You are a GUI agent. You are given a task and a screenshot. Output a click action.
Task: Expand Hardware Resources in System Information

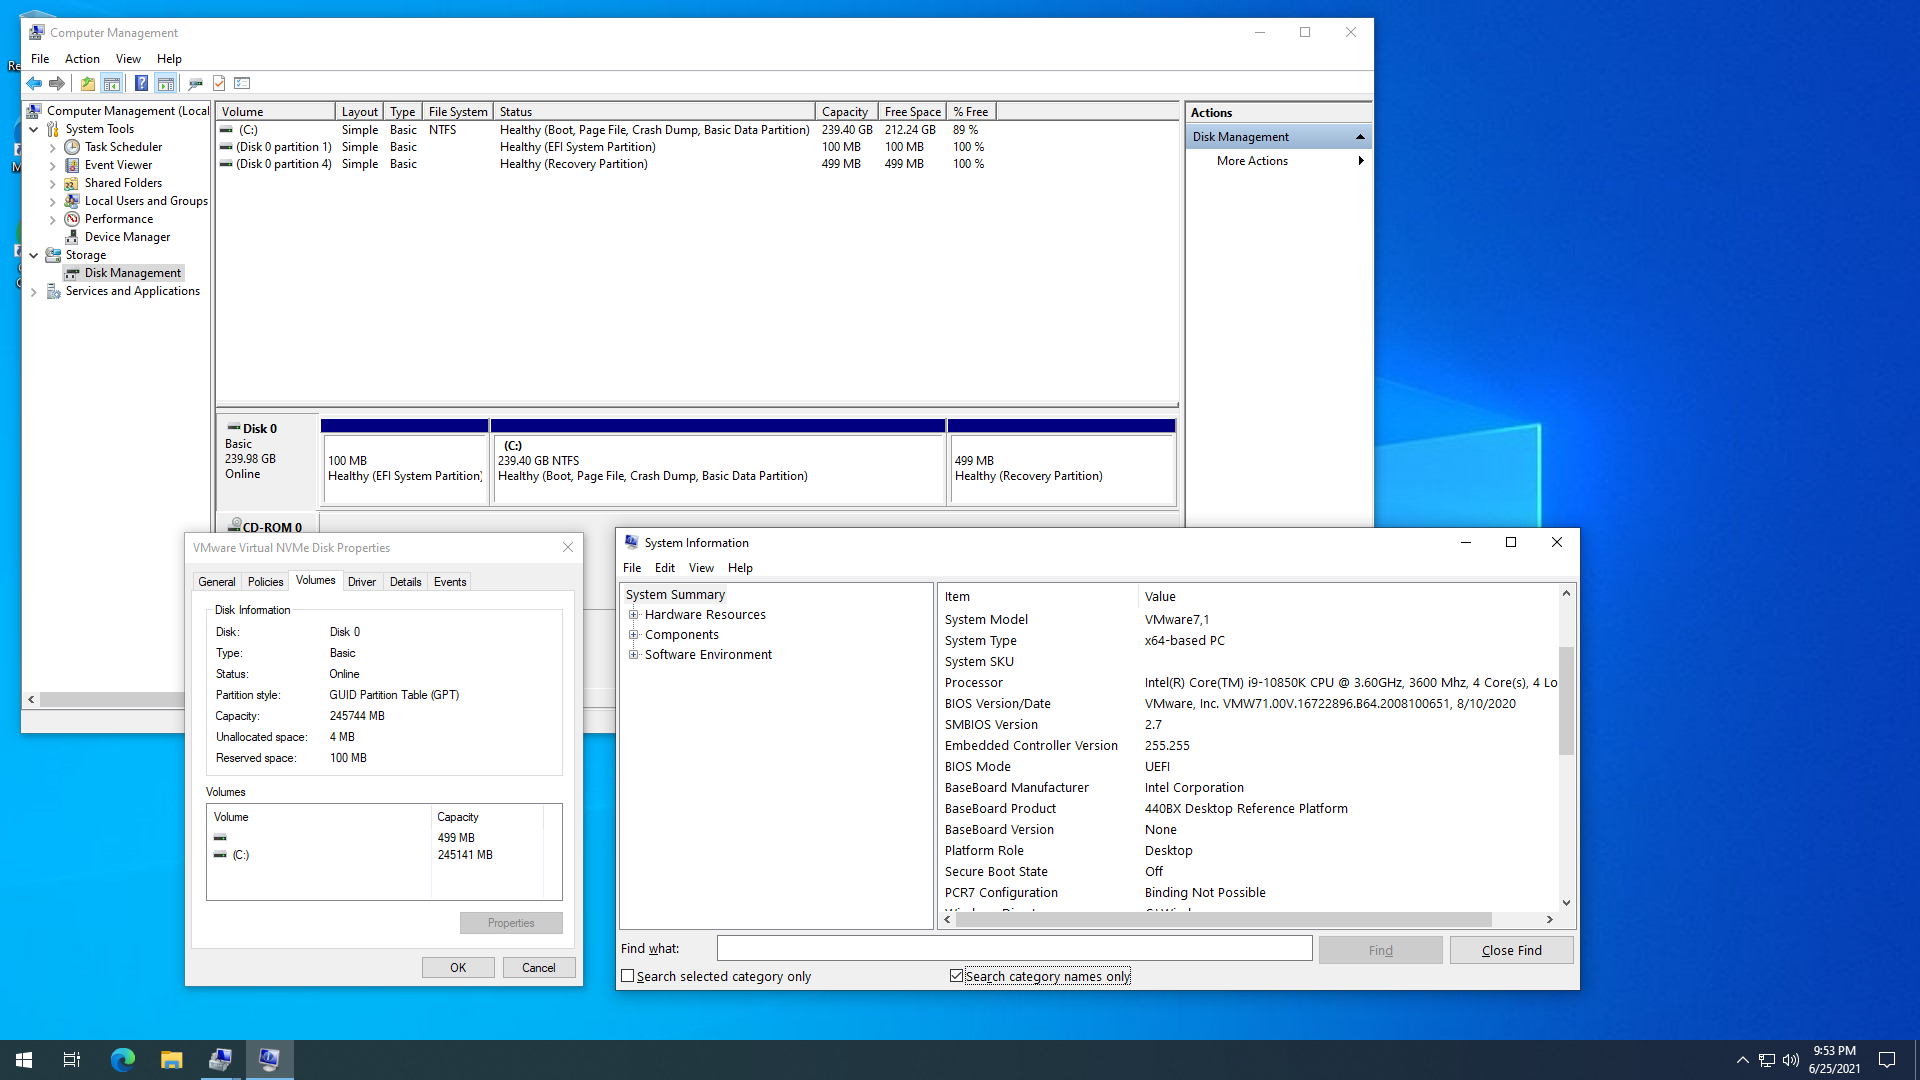coord(633,615)
